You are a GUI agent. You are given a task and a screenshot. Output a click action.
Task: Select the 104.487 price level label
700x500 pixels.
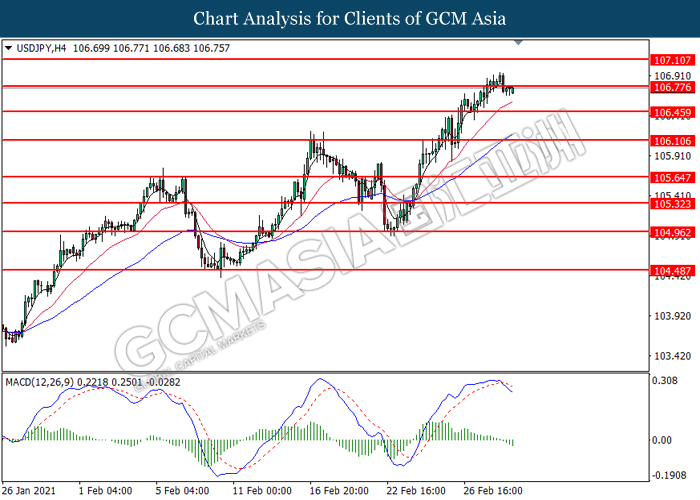(672, 271)
